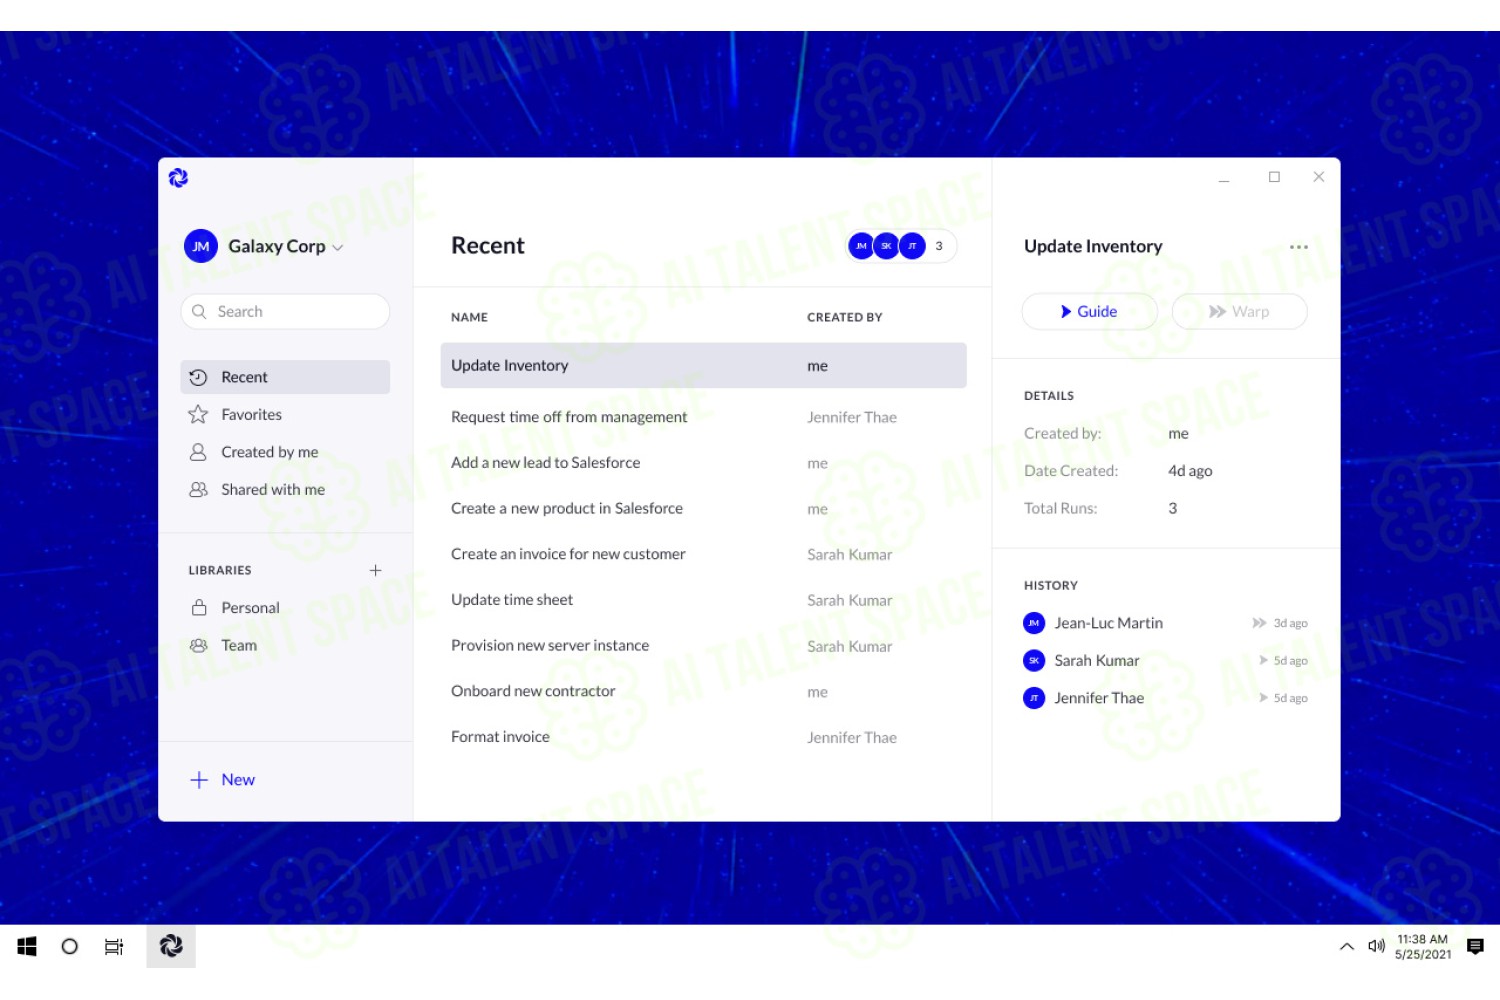Open the JM user avatar in sidebar

(x=201, y=246)
